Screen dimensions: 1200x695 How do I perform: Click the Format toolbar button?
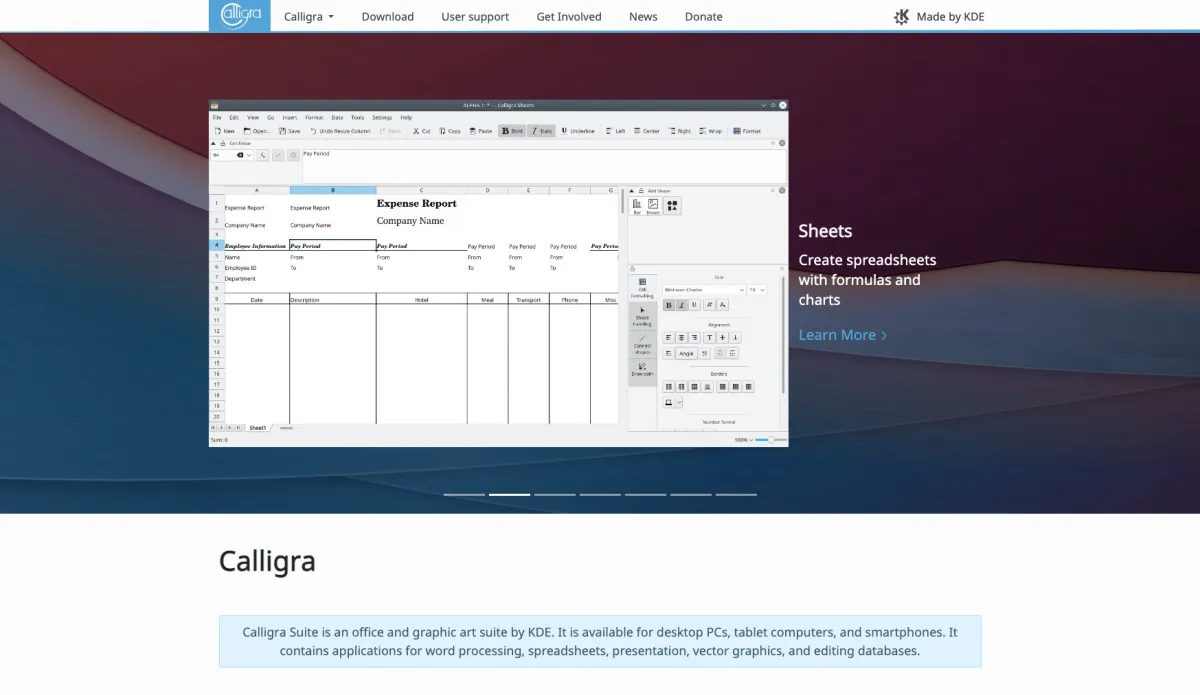[x=747, y=131]
